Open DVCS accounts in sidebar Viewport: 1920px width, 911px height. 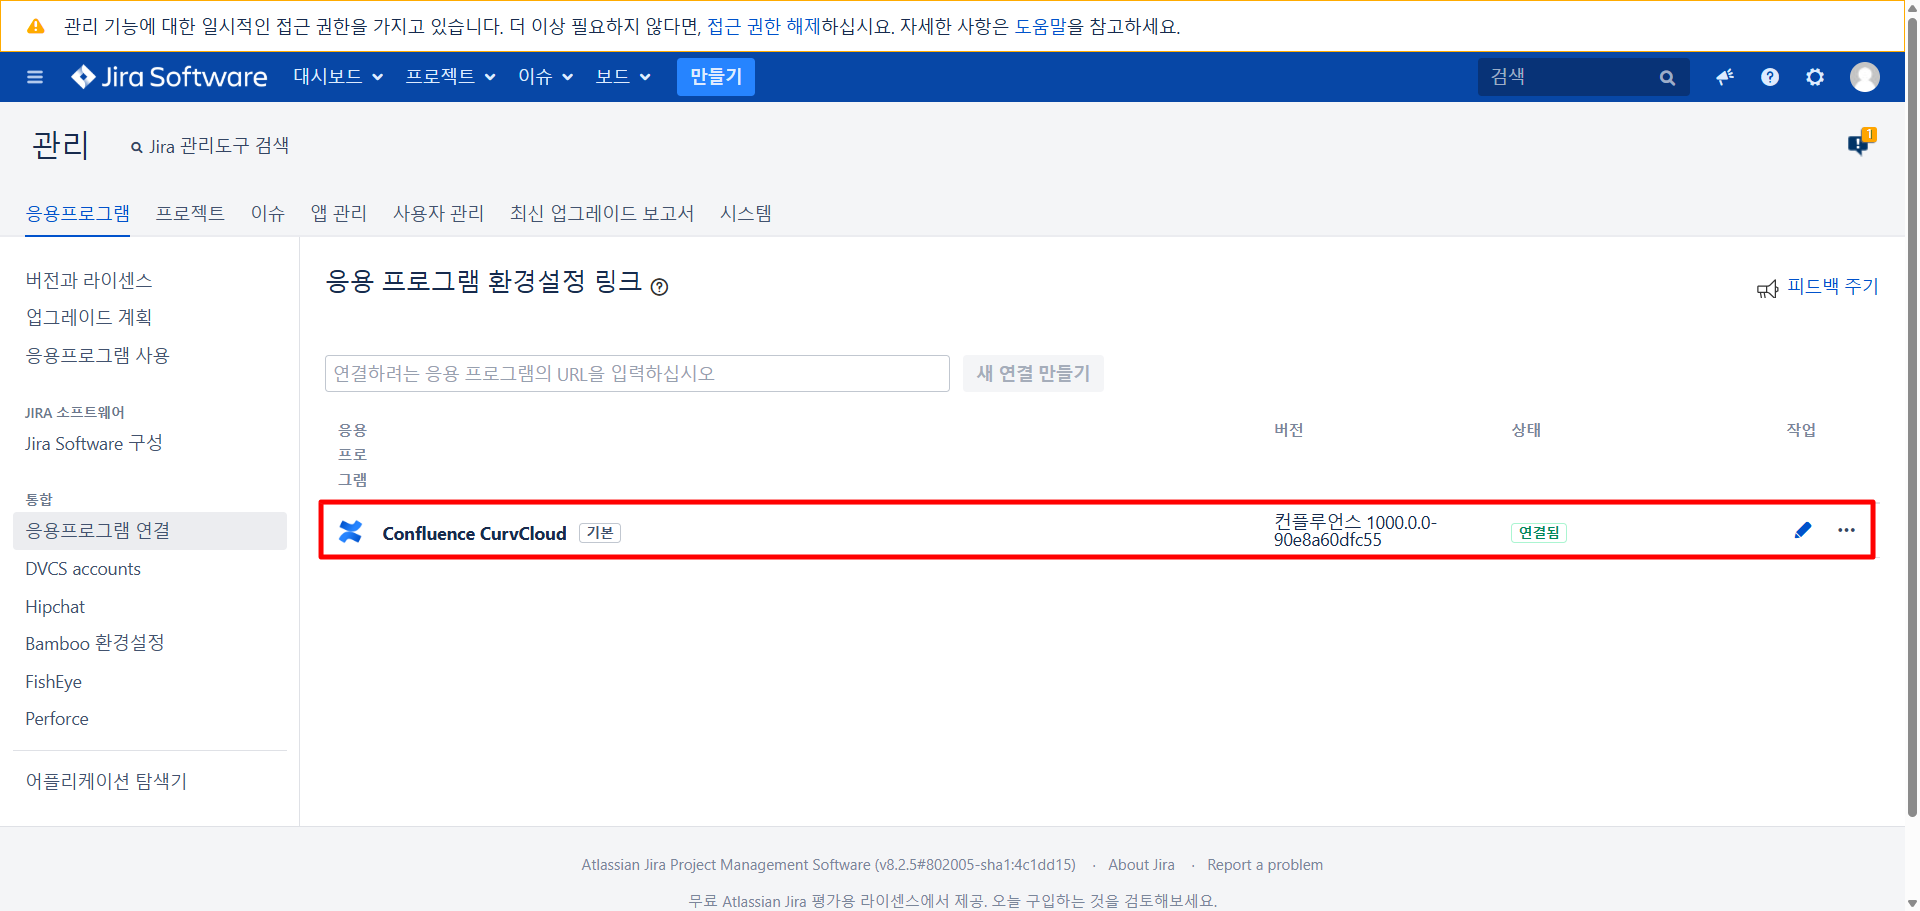point(83,569)
